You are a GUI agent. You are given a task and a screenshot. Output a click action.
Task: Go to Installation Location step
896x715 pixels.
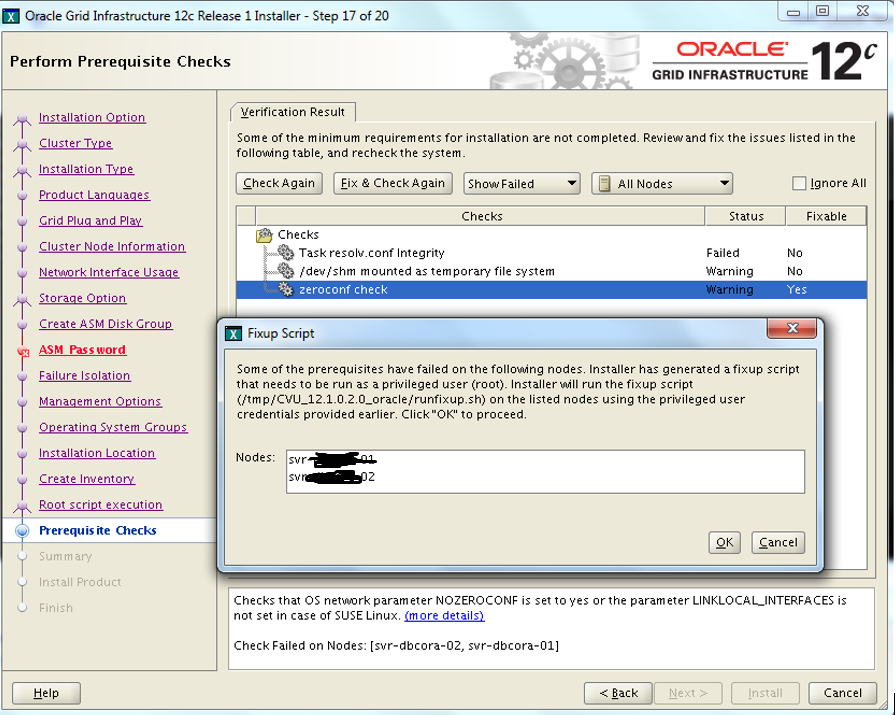pyautogui.click(x=97, y=453)
